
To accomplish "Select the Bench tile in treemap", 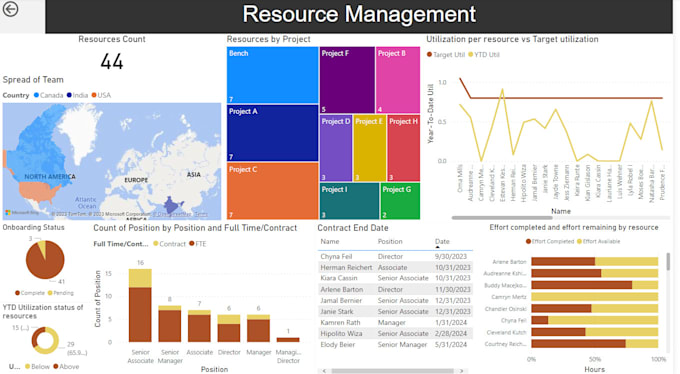I will click(272, 75).
